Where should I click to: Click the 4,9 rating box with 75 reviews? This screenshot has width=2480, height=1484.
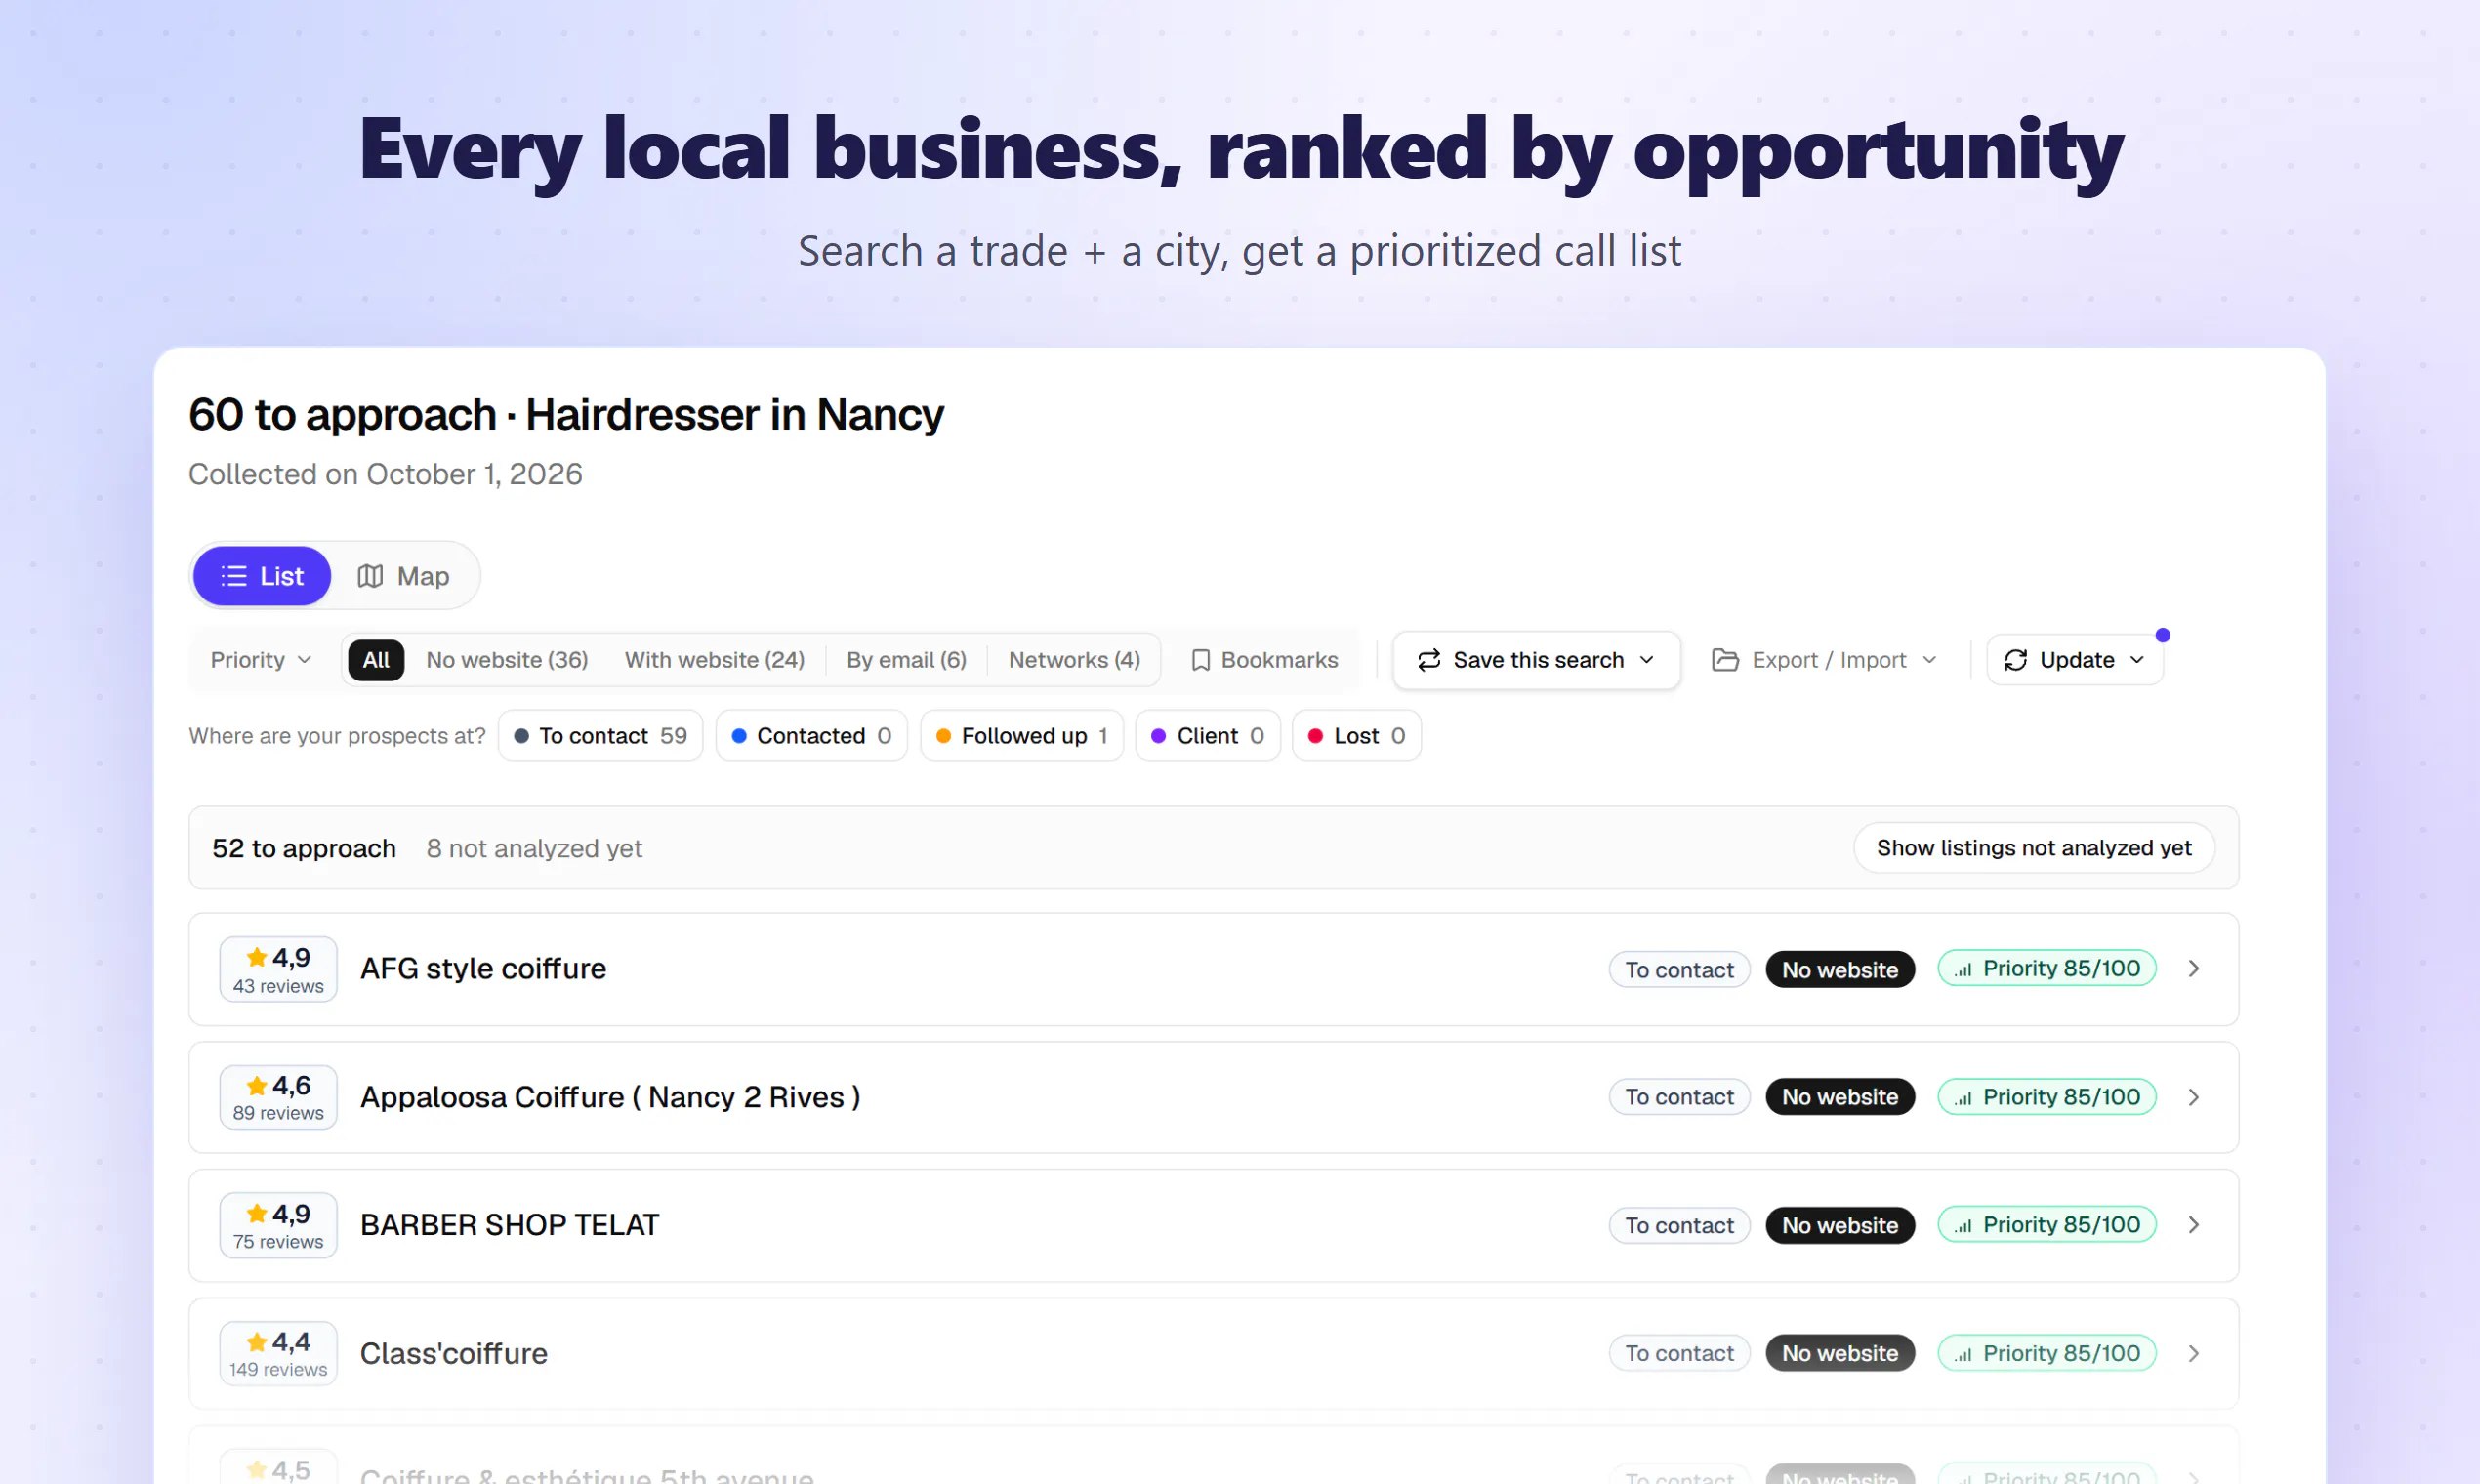(x=278, y=1225)
